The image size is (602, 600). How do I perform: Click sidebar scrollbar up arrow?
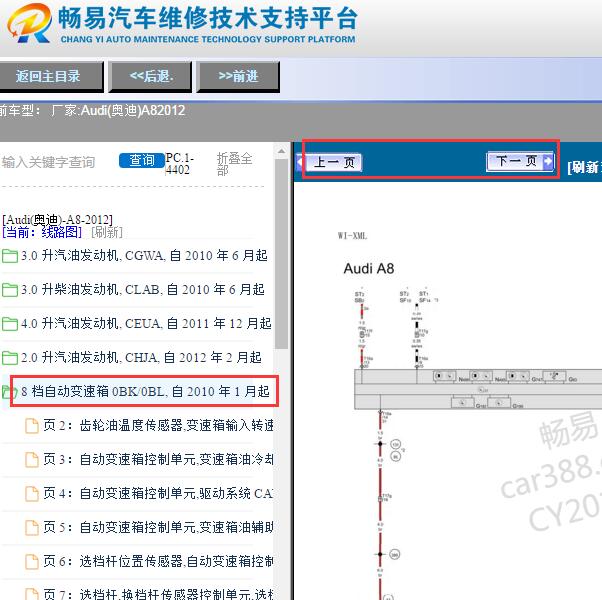(x=281, y=152)
